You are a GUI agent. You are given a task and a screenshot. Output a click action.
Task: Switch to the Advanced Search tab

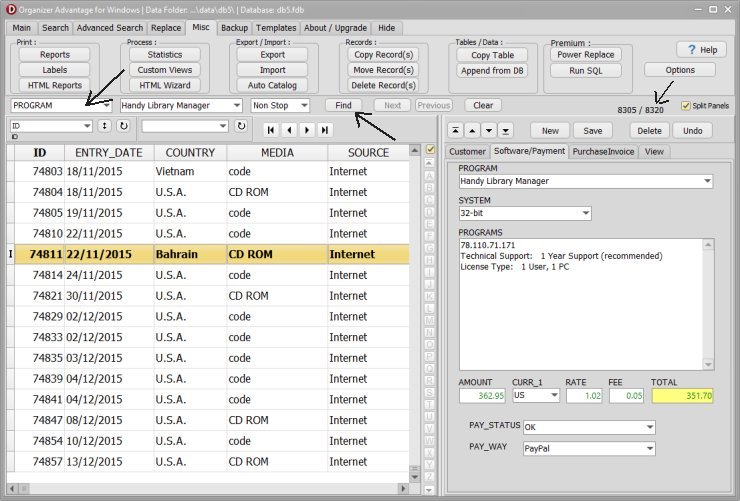point(109,28)
